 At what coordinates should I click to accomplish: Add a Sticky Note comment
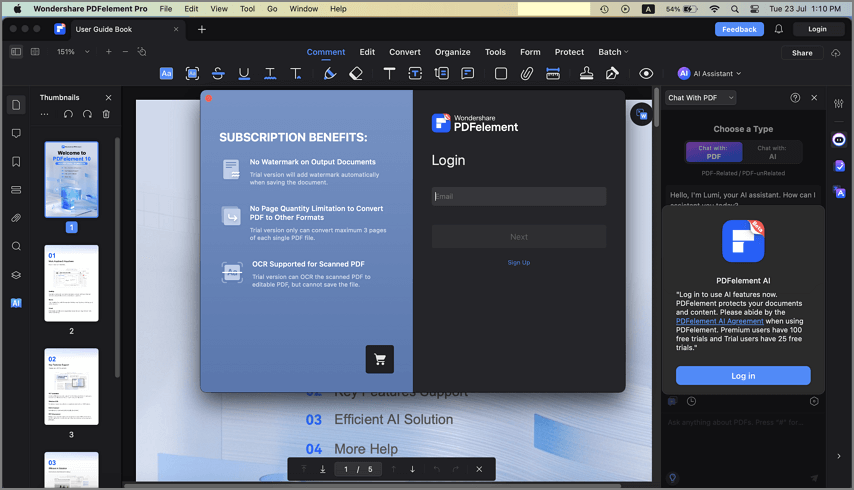point(467,74)
